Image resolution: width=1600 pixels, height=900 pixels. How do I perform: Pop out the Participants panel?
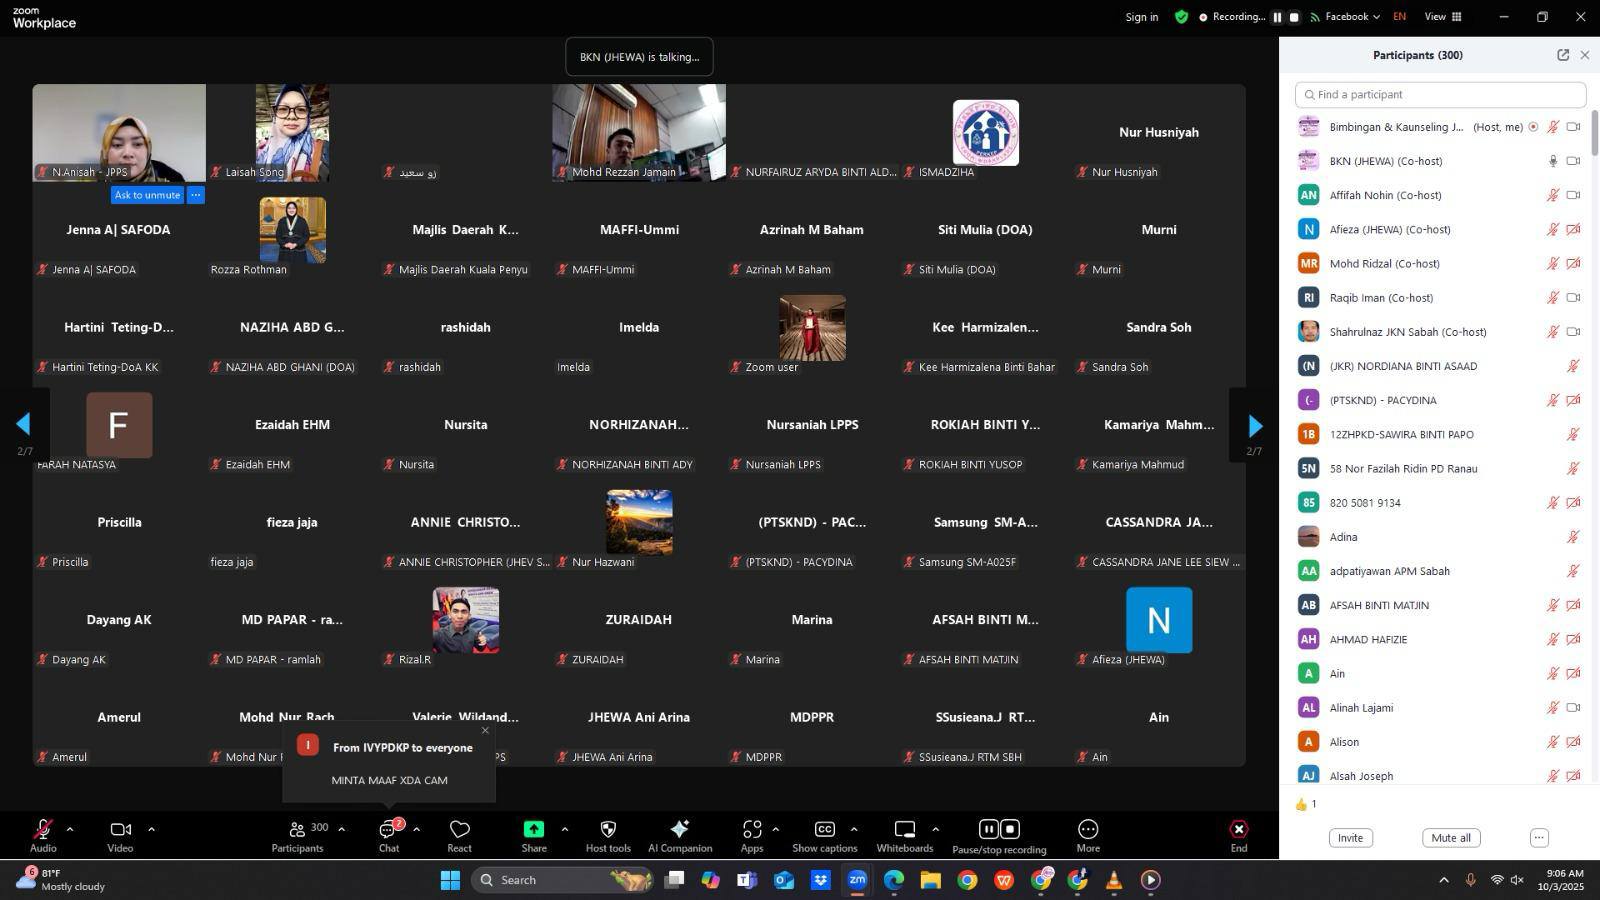point(1563,55)
